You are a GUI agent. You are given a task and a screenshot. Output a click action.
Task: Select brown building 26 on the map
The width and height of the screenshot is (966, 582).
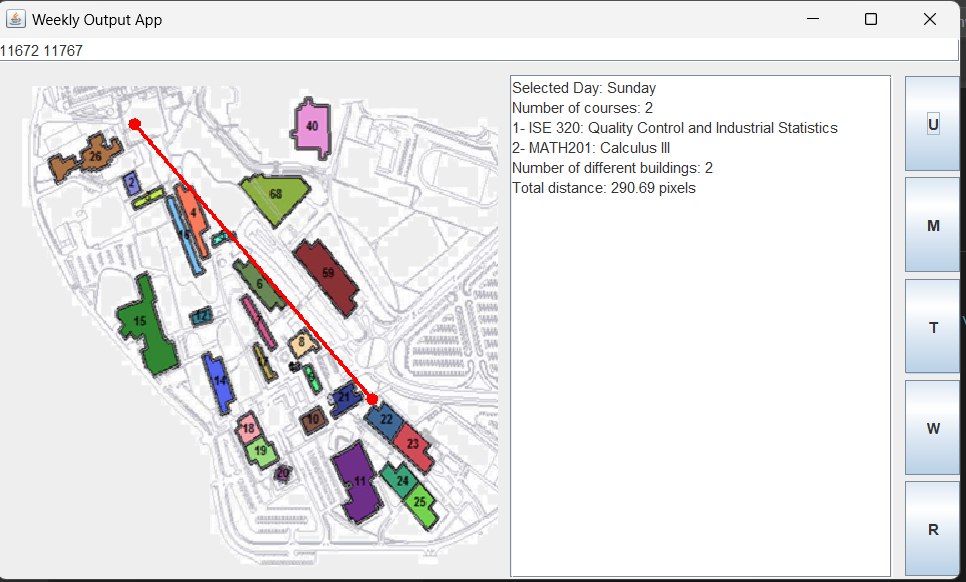86,158
